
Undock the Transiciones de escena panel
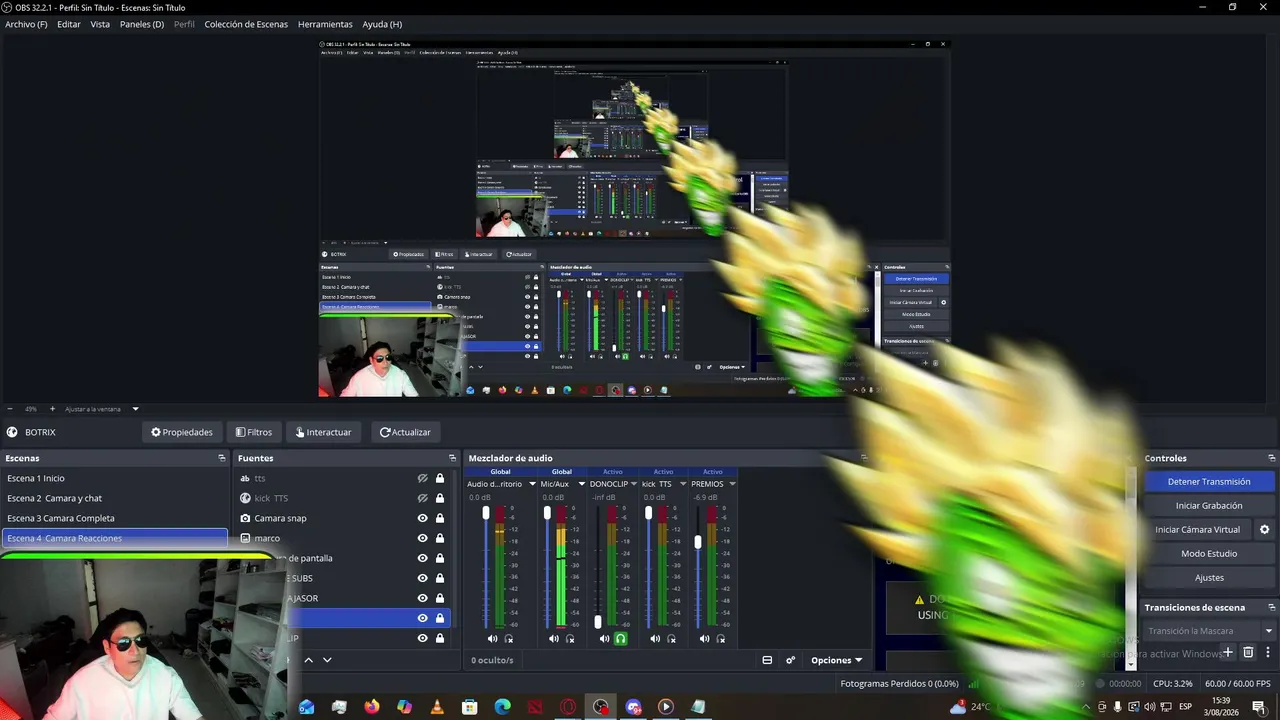coord(1272,607)
